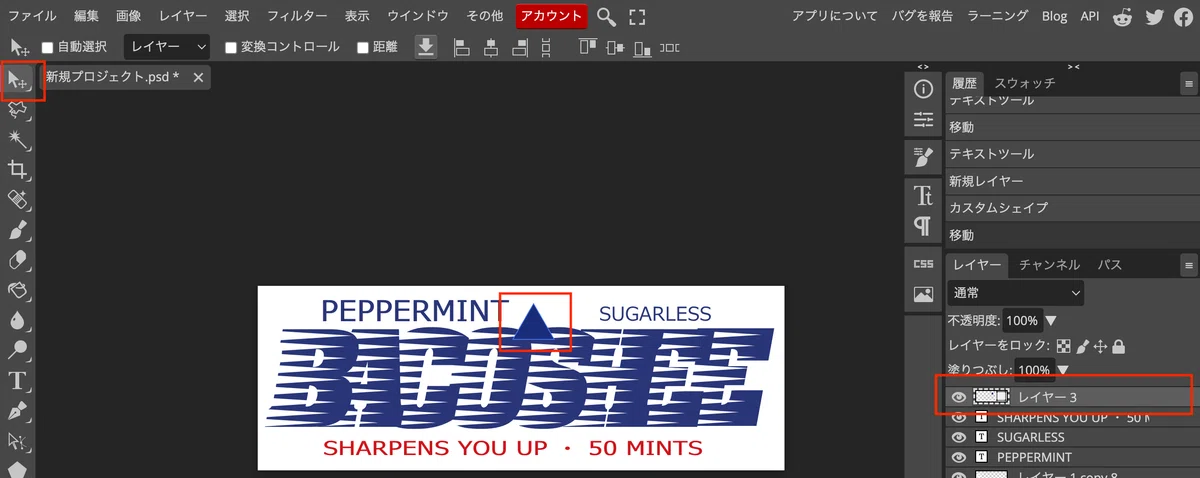Image resolution: width=1200 pixels, height=478 pixels.
Task: Select the Move tool in the toolbar
Action: pos(17,79)
